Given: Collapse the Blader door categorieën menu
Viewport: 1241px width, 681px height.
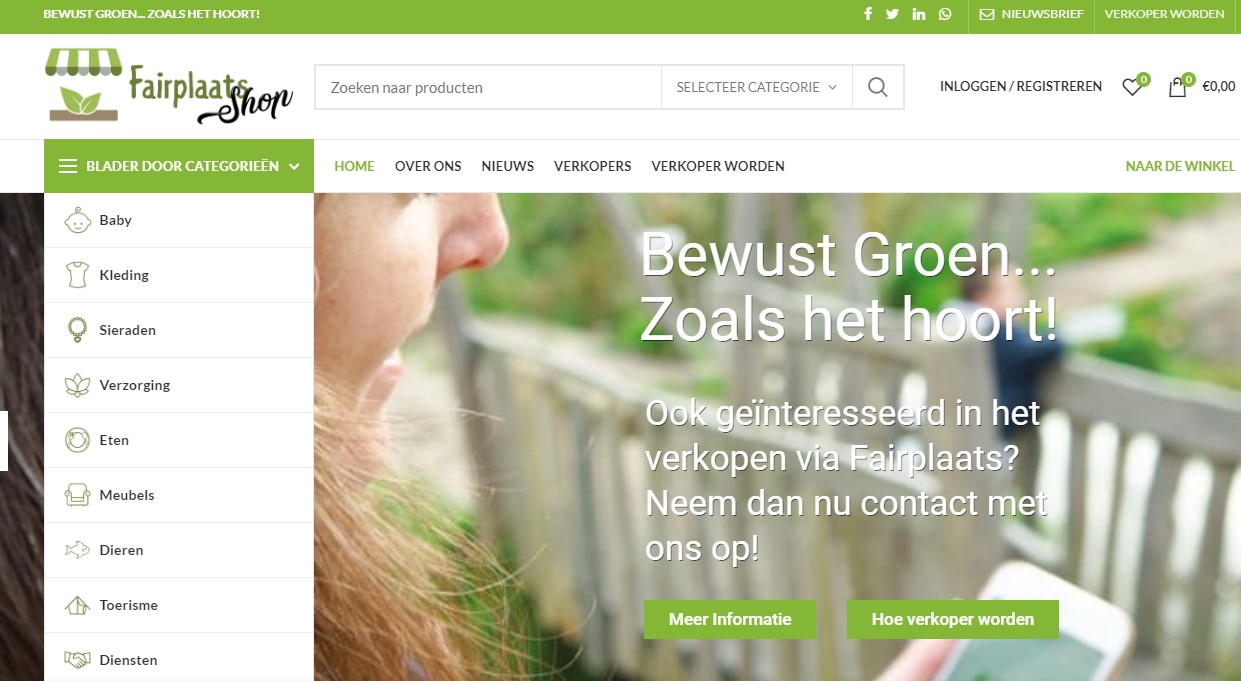Looking at the screenshot, I should tap(179, 166).
